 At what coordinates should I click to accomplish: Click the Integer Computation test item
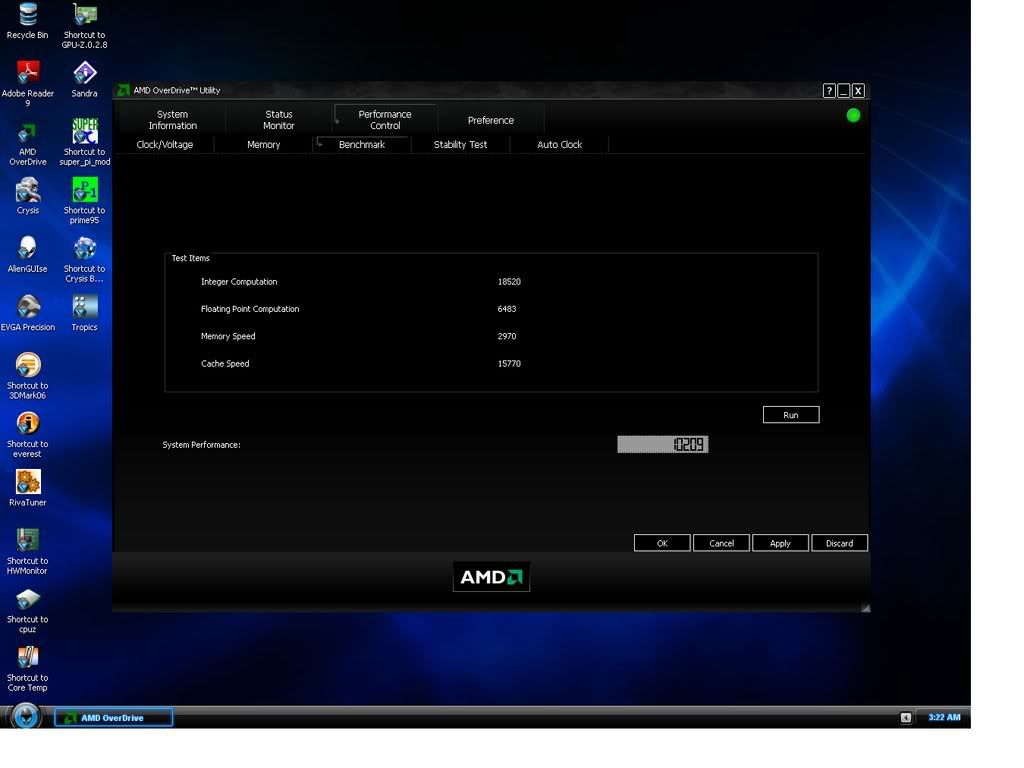tap(239, 282)
